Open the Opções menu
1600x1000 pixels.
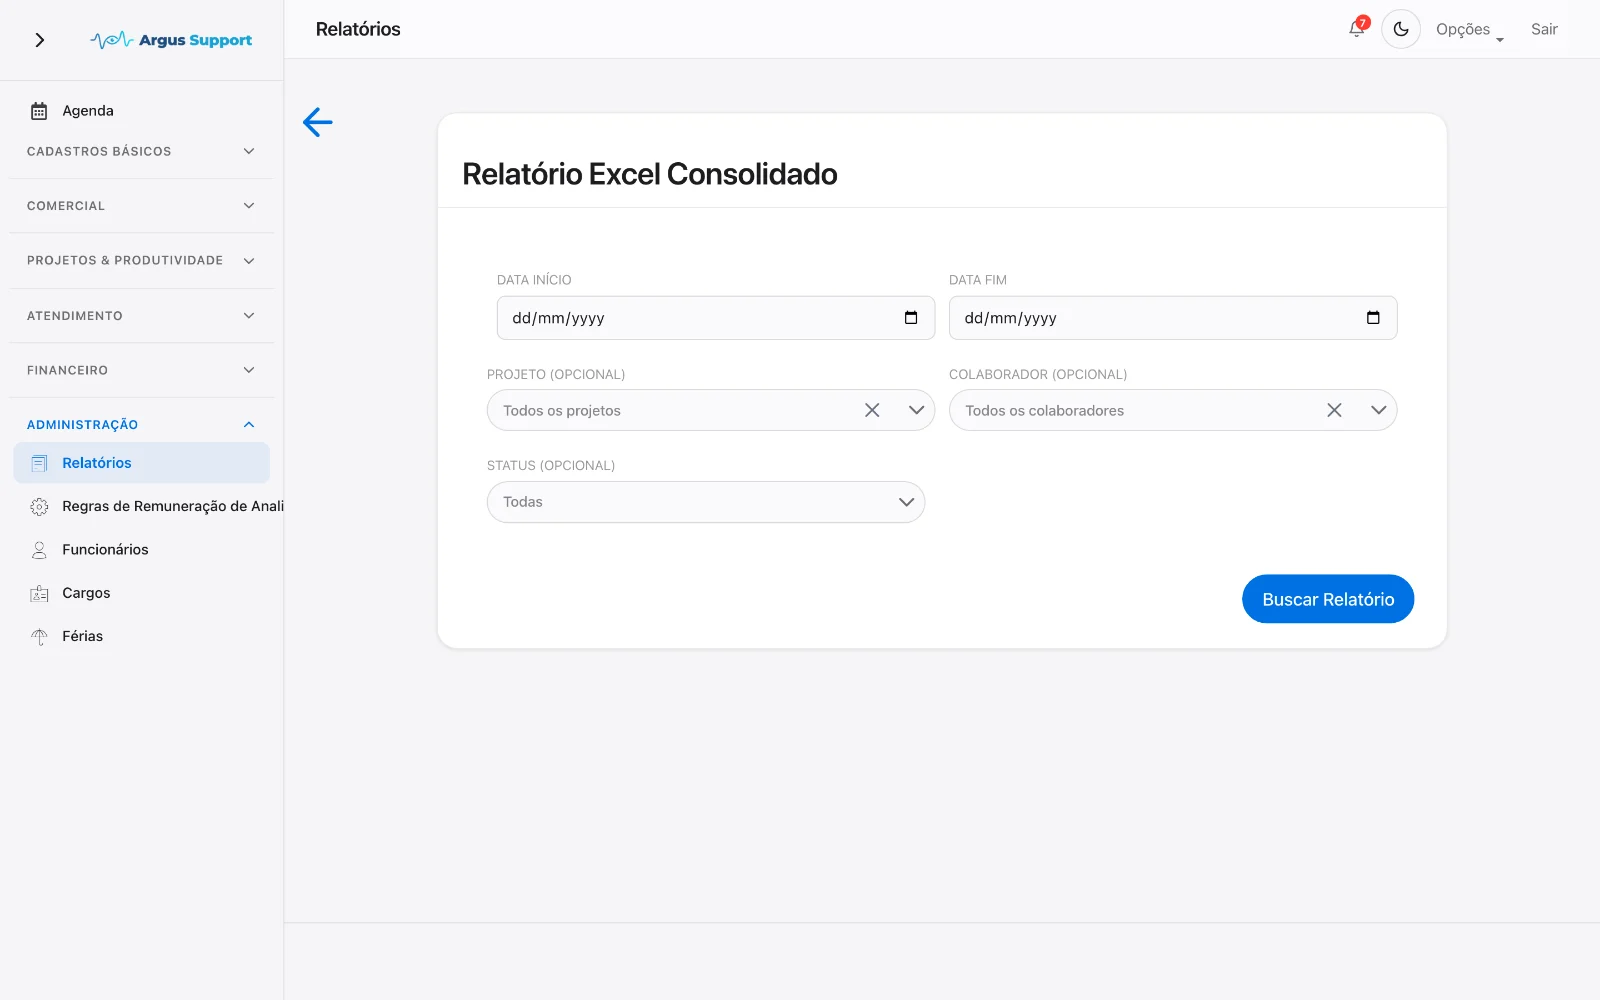point(1469,30)
